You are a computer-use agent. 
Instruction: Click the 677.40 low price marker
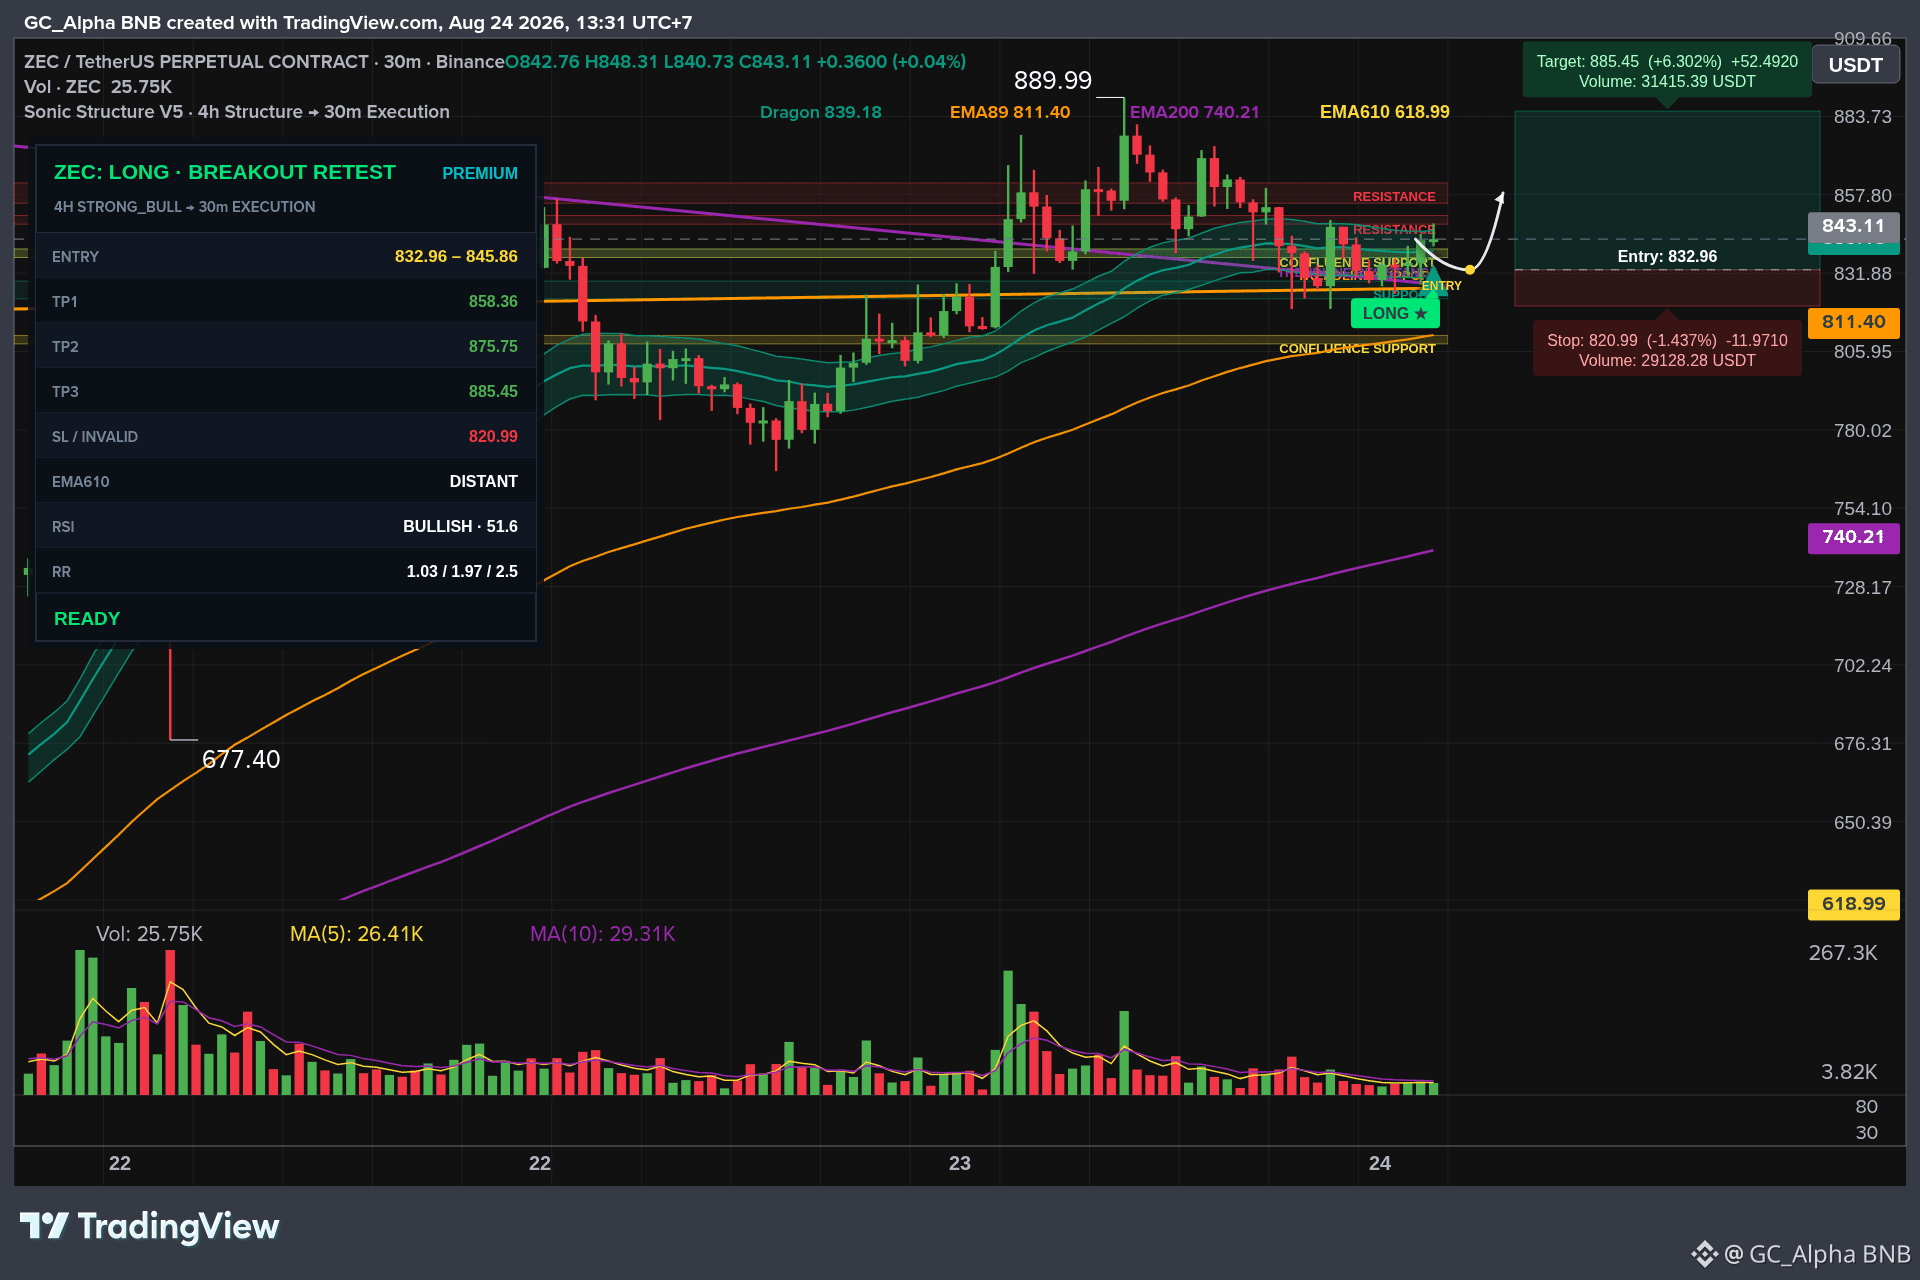[x=241, y=760]
